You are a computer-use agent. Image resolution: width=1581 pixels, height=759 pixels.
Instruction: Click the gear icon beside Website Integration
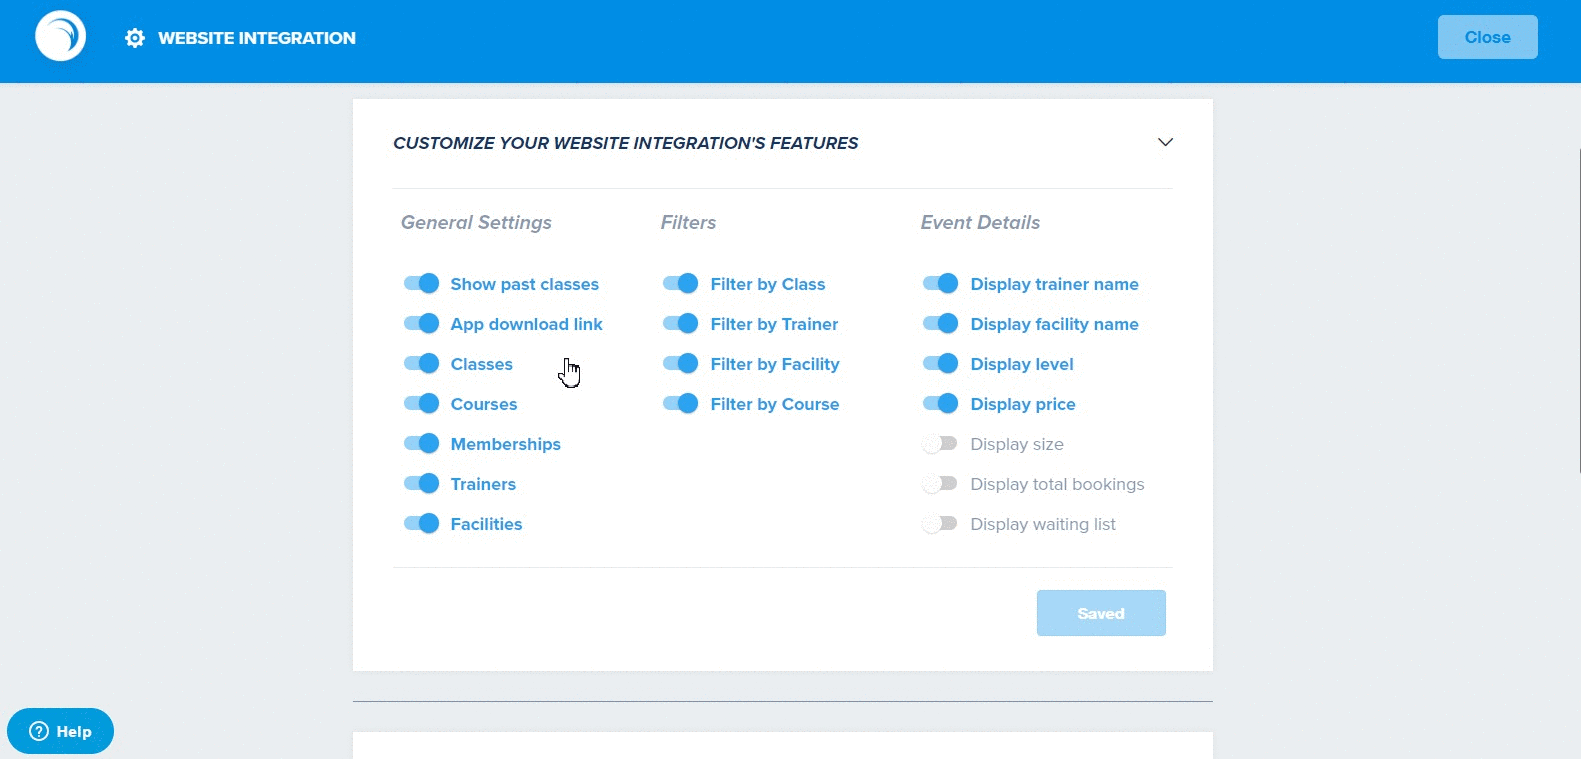pos(135,38)
